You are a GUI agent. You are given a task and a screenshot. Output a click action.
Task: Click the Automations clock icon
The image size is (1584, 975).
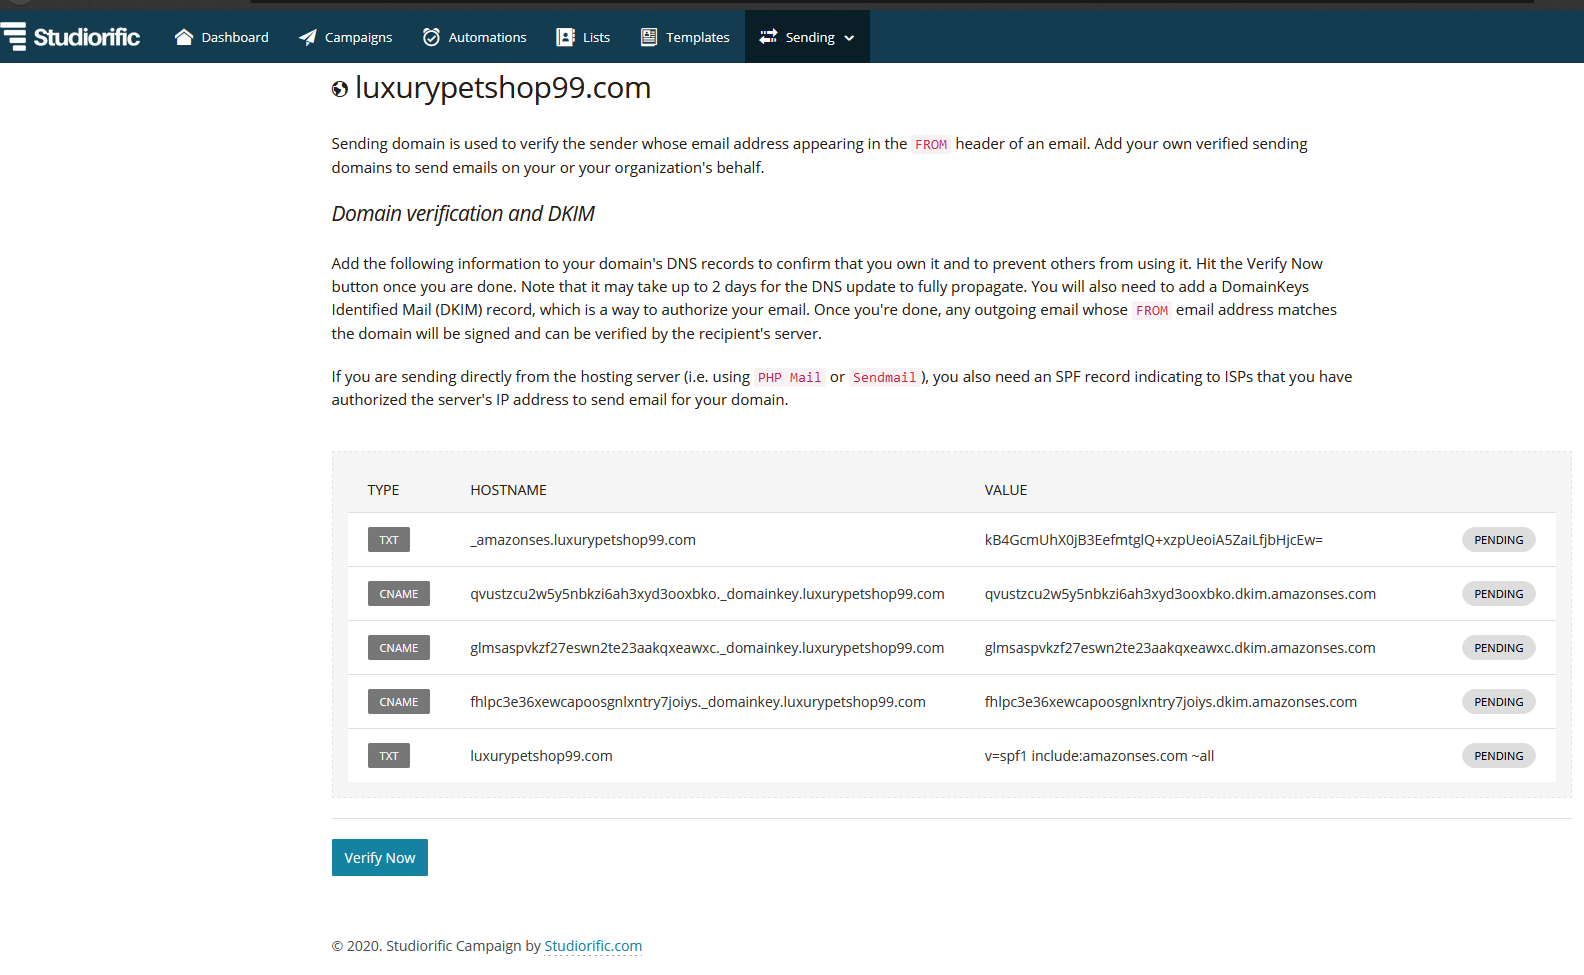431,37
